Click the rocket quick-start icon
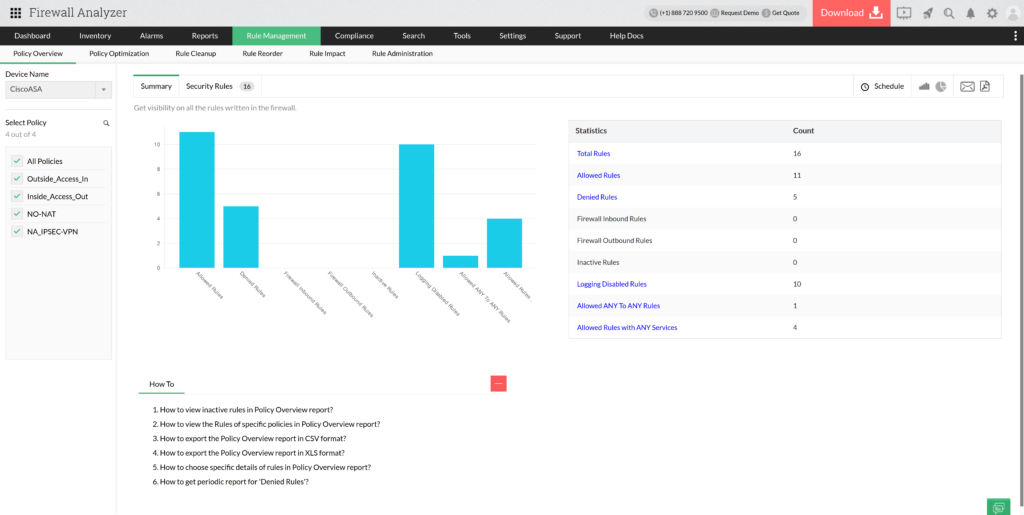The image size is (1024, 515). [927, 13]
